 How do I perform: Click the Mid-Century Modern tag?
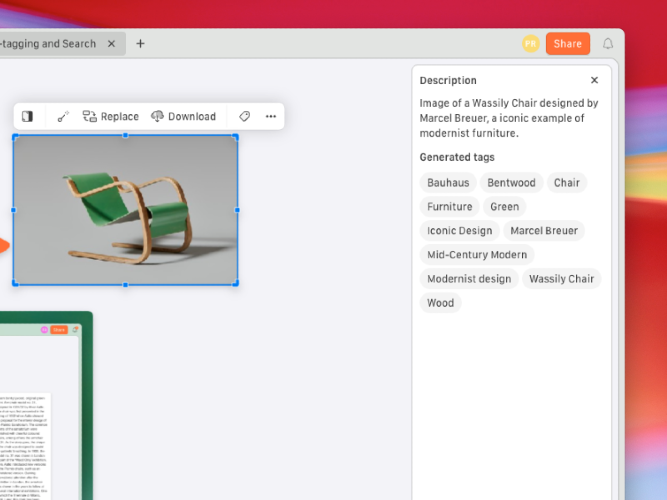point(477,254)
